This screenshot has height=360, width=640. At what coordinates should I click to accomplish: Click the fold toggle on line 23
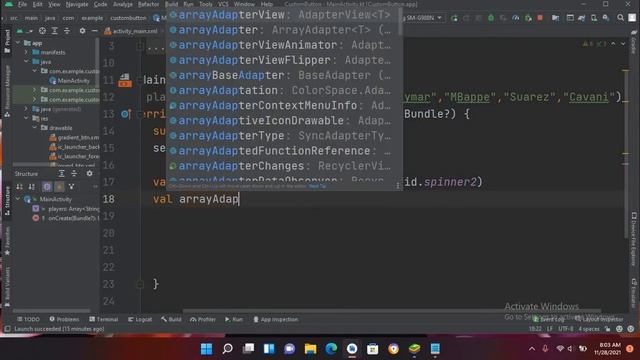pos(140,284)
